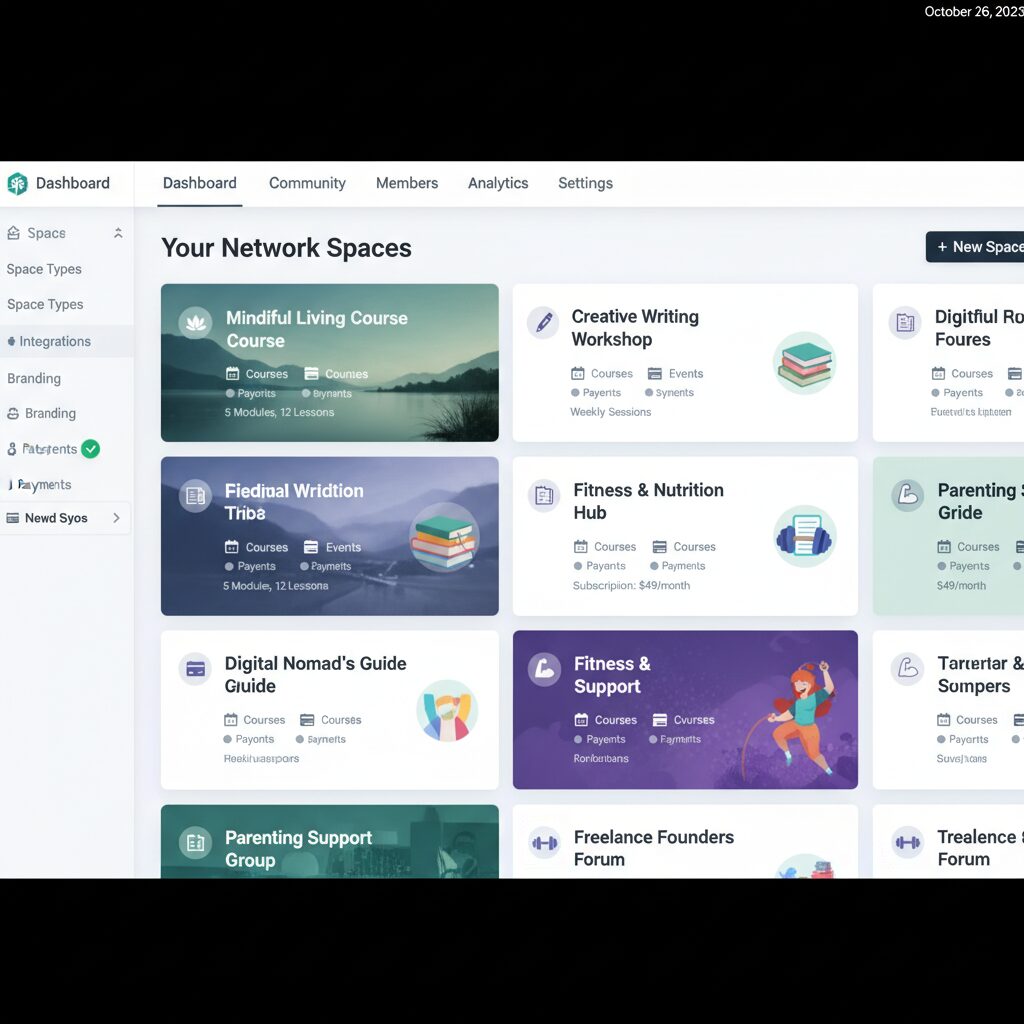Click the flexed arm icon on Fitness & Support
Viewport: 1024px width, 1024px height.
pos(544,668)
